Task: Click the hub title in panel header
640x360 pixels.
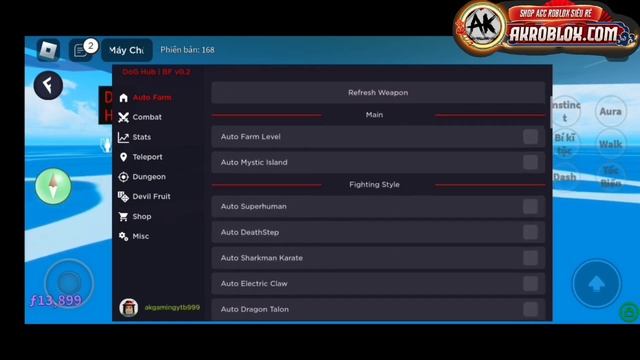Action: point(156,72)
